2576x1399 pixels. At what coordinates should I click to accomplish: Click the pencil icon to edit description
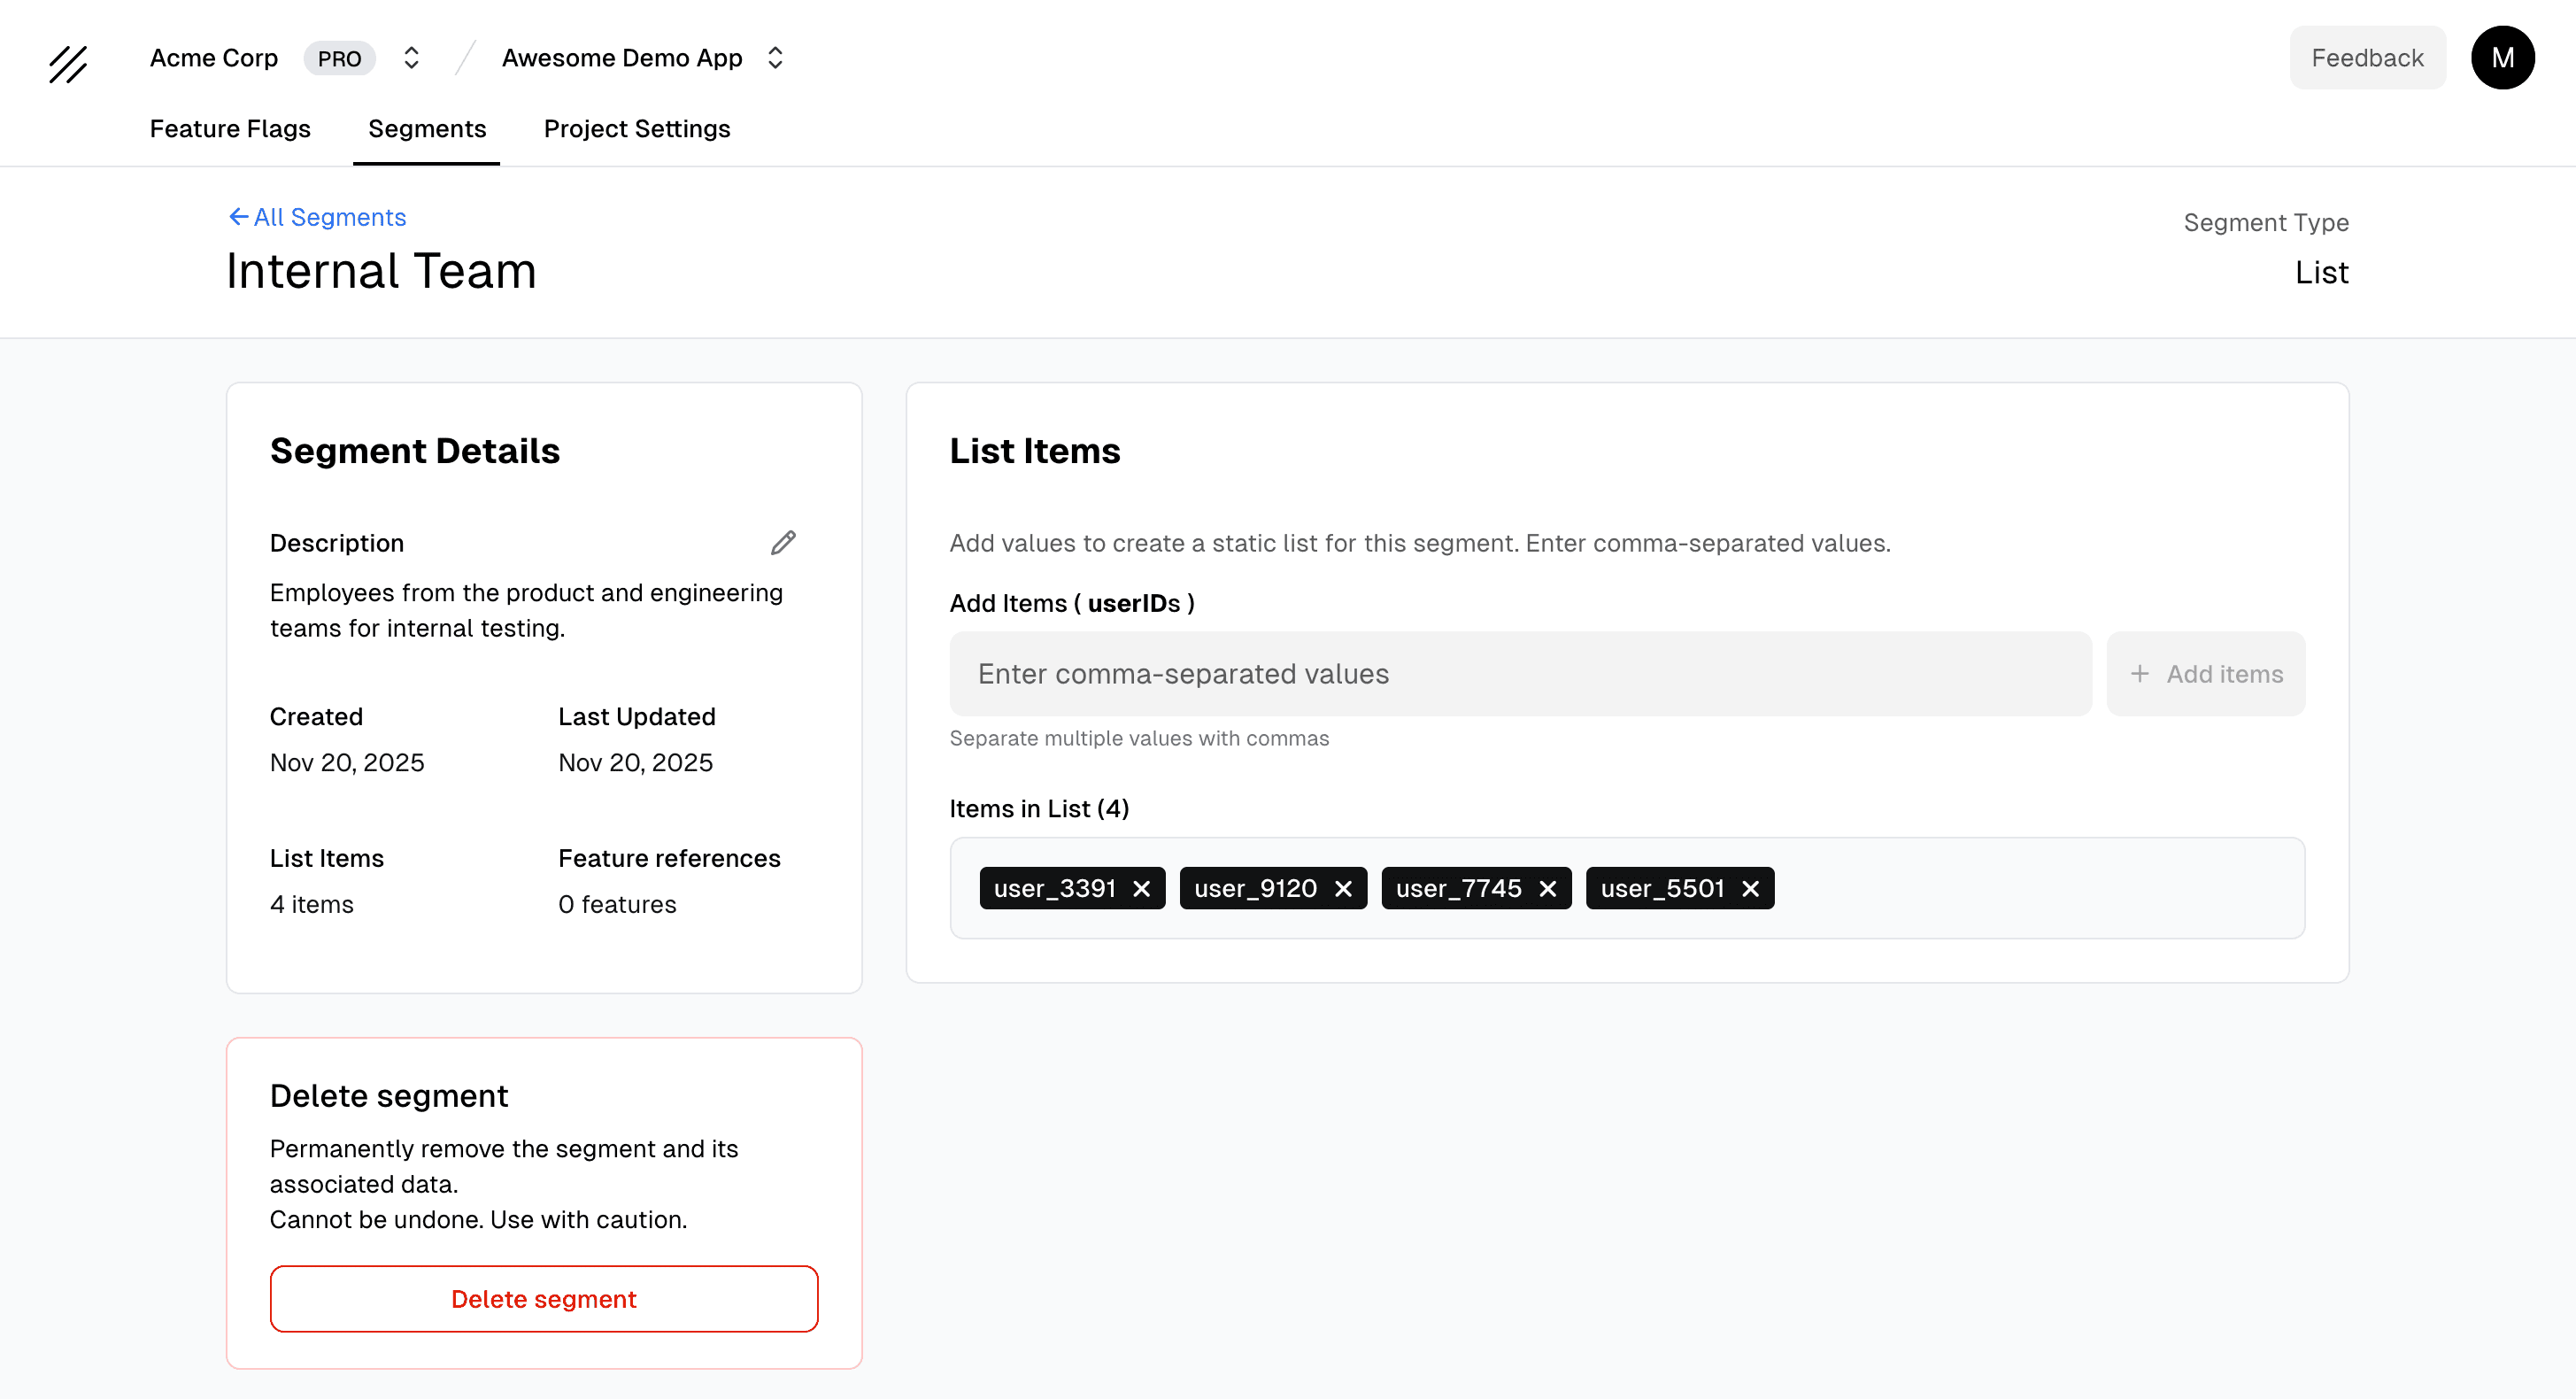tap(783, 542)
